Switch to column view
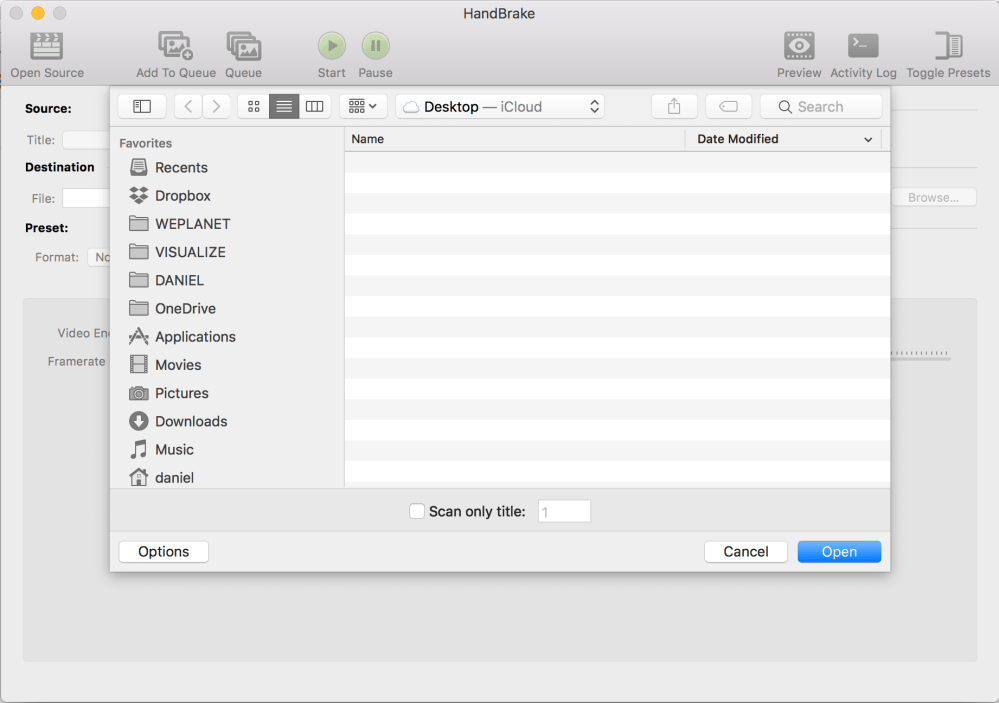Image resolution: width=999 pixels, height=703 pixels. (315, 106)
